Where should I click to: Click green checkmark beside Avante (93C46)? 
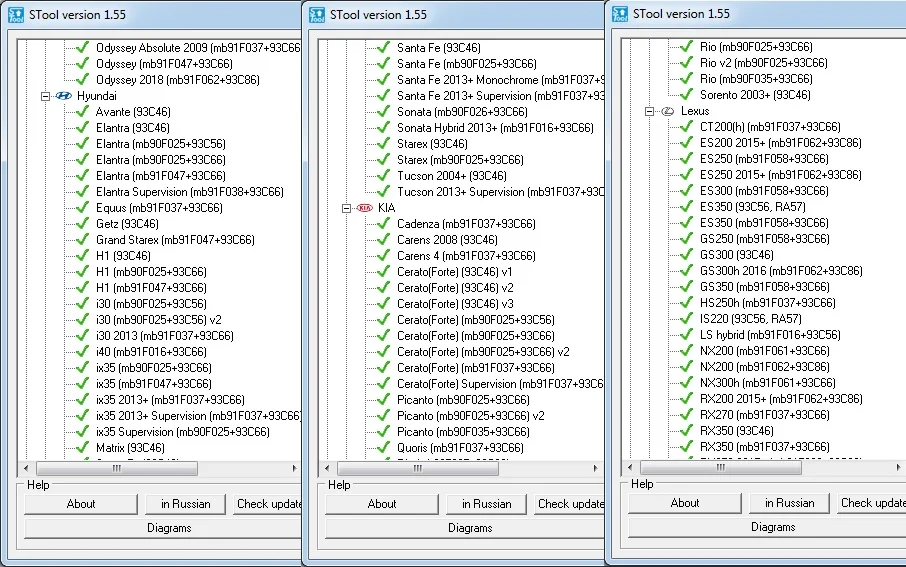tap(83, 112)
